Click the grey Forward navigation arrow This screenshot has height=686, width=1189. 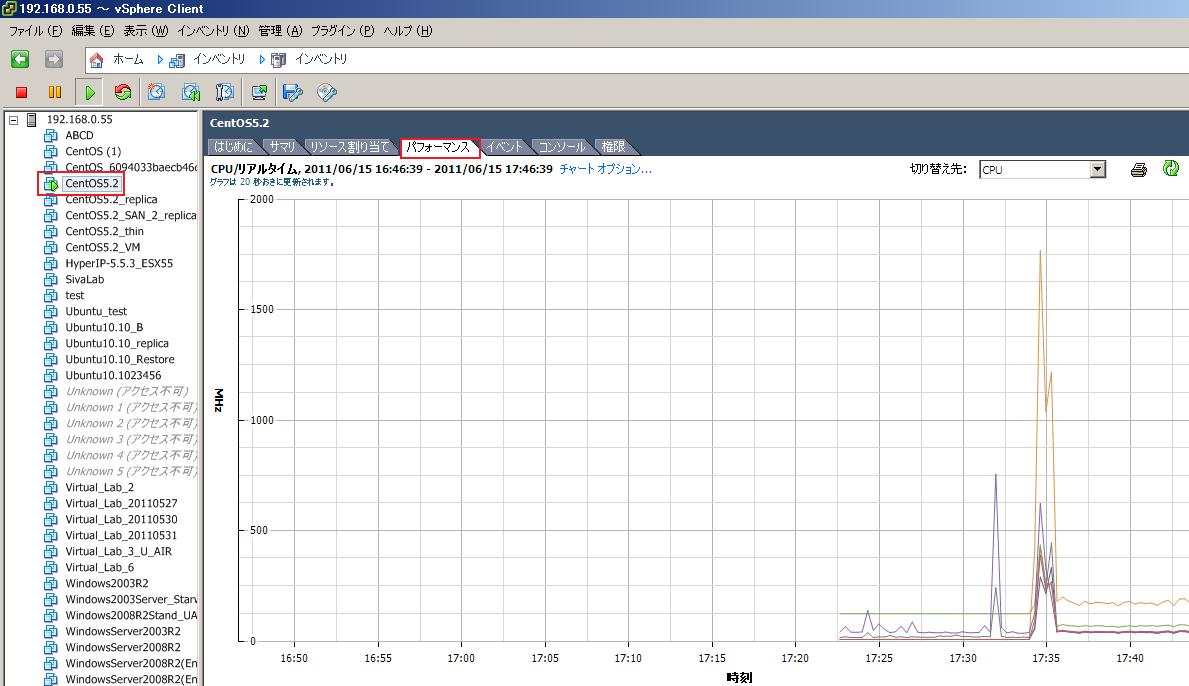click(x=54, y=59)
